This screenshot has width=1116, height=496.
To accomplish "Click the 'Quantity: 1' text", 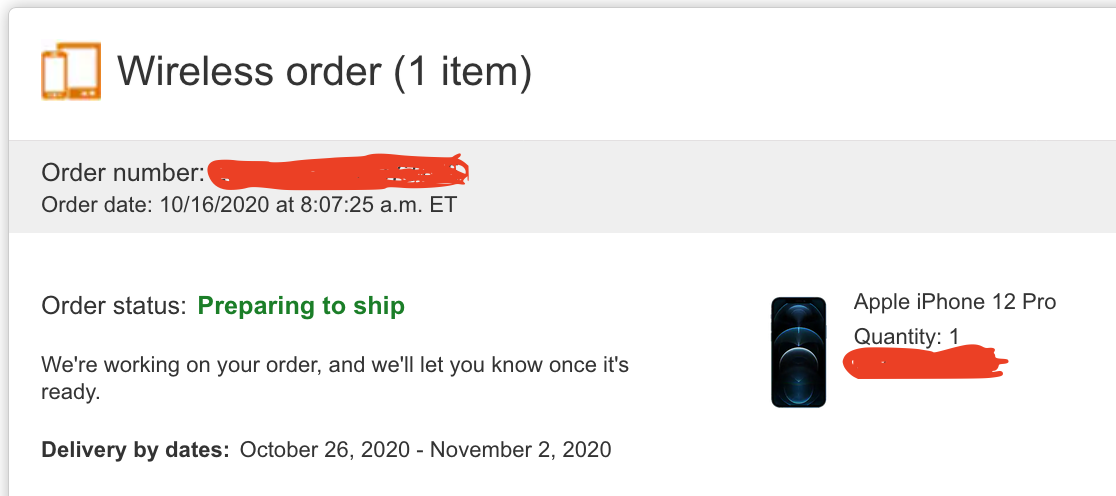I will 906,337.
